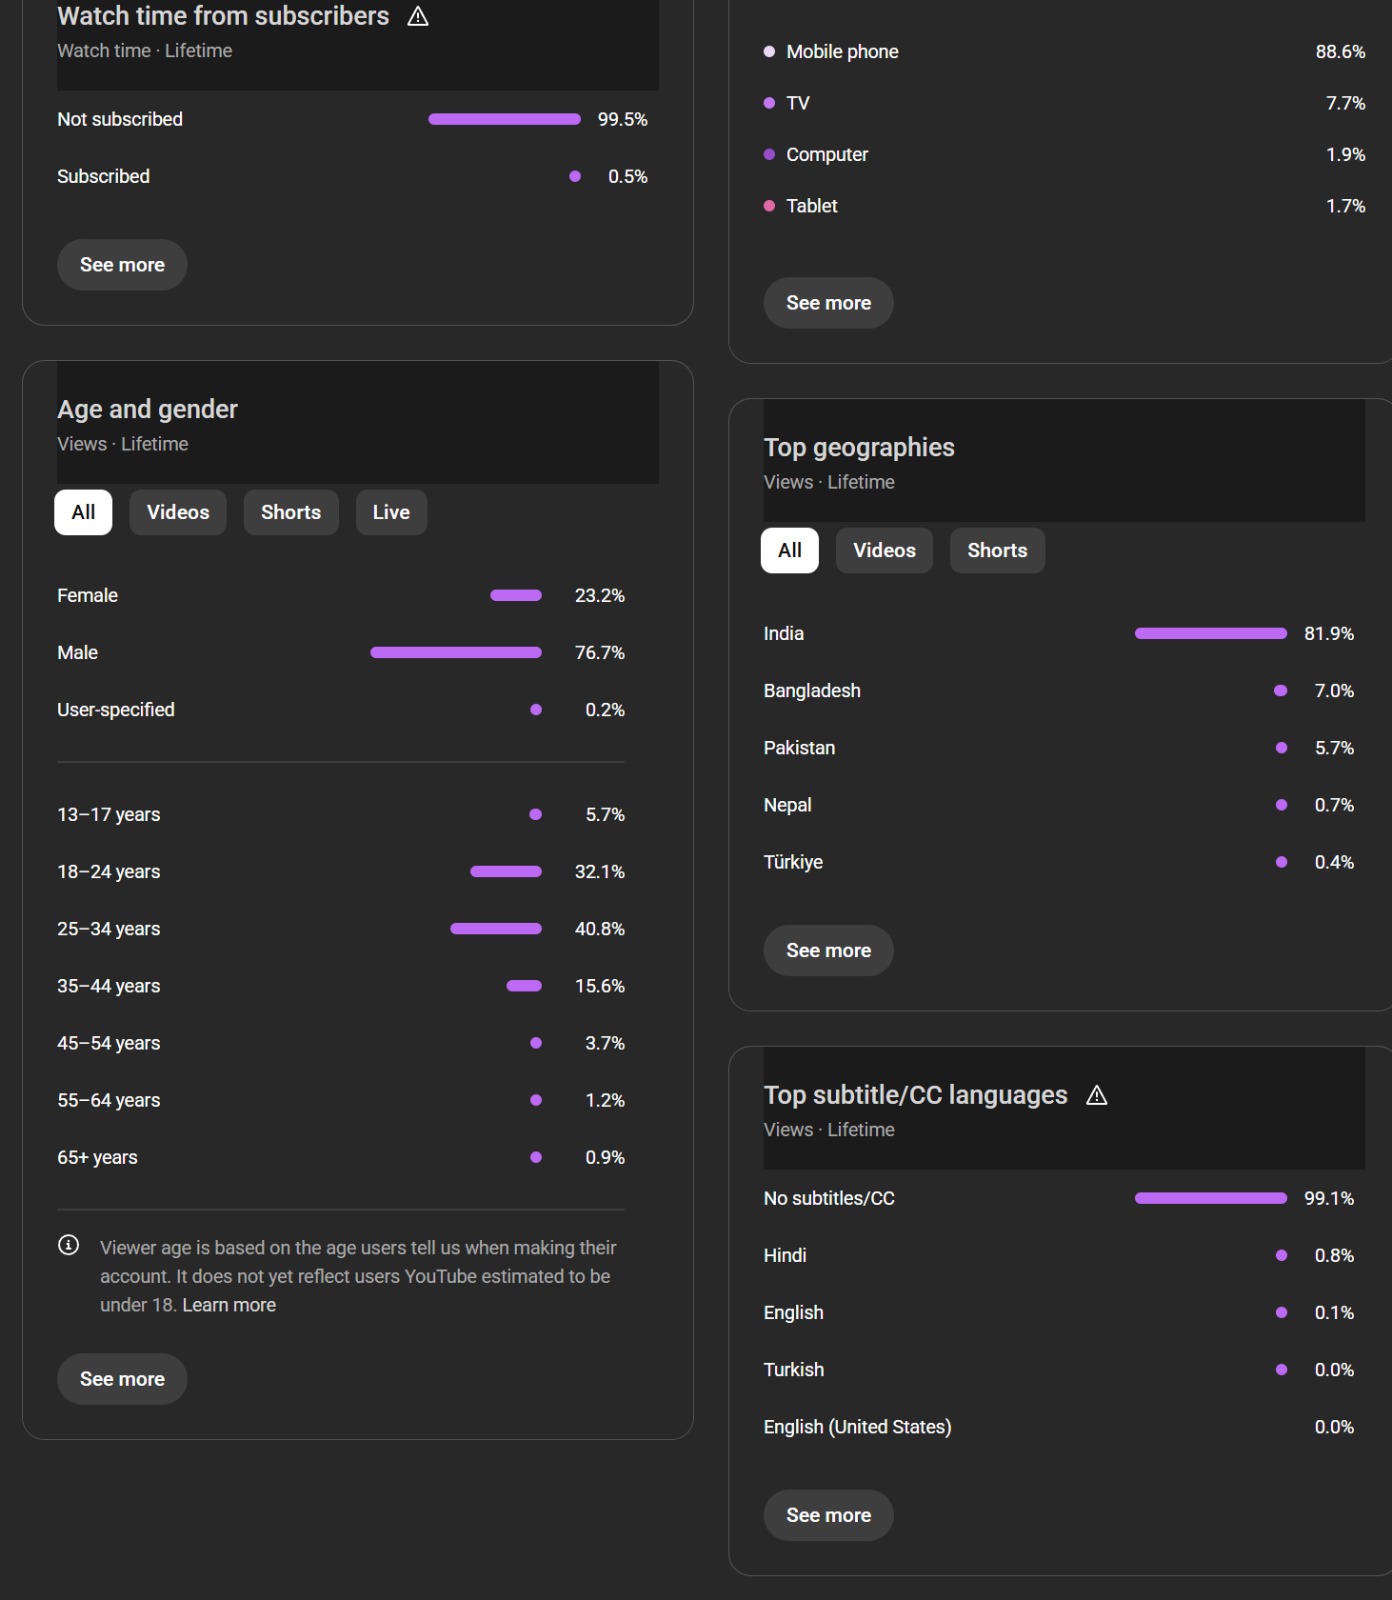The height and width of the screenshot is (1600, 1392).
Task: Click the info icon beside viewer age note
Action: point(69,1245)
